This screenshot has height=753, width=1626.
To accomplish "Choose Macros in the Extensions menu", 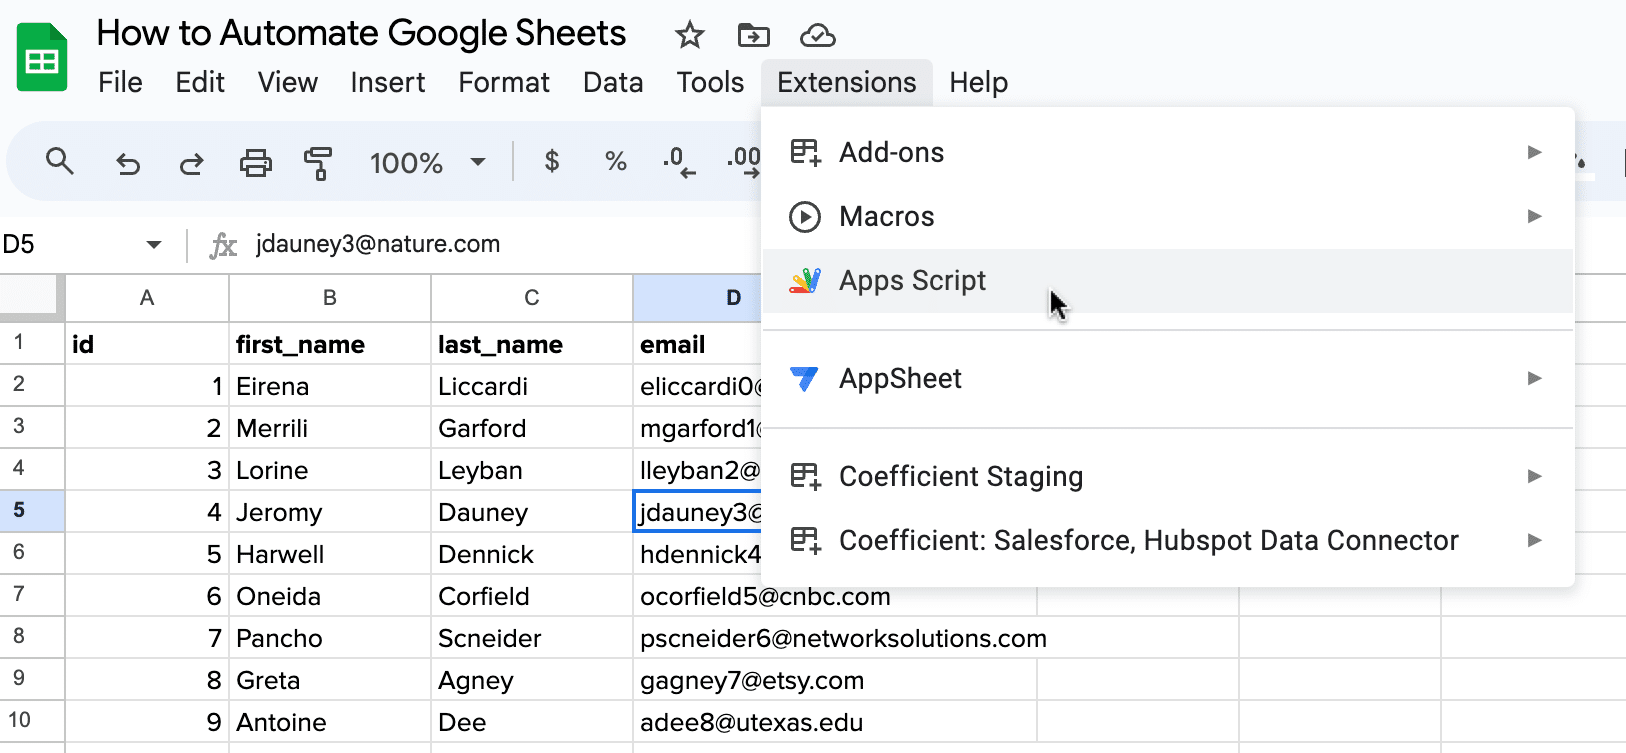I will [x=1168, y=216].
